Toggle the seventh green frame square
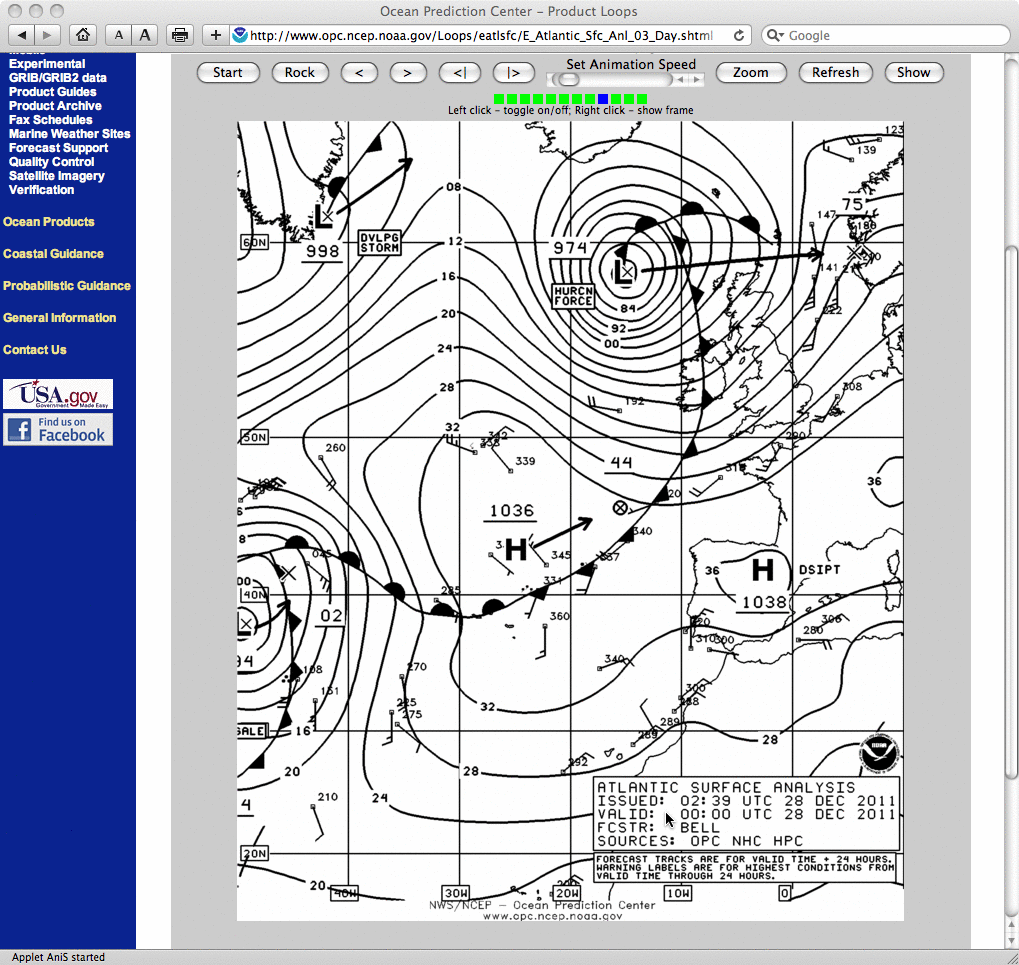This screenshot has height=965, width=1019. [577, 99]
